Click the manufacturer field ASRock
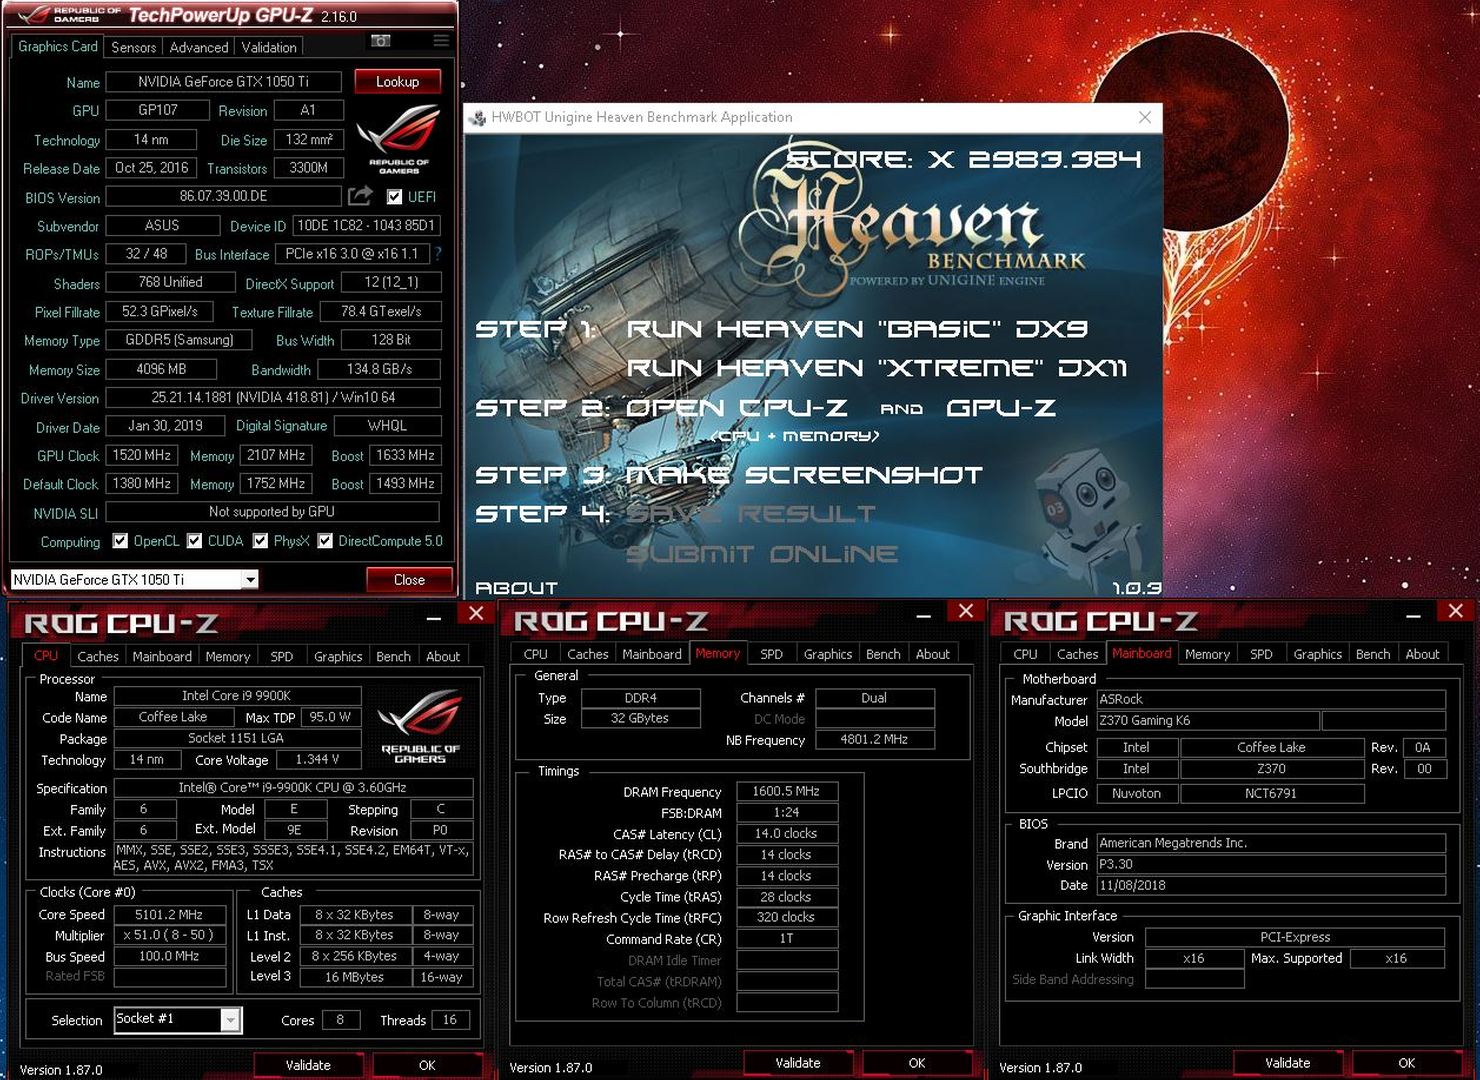 [1271, 700]
